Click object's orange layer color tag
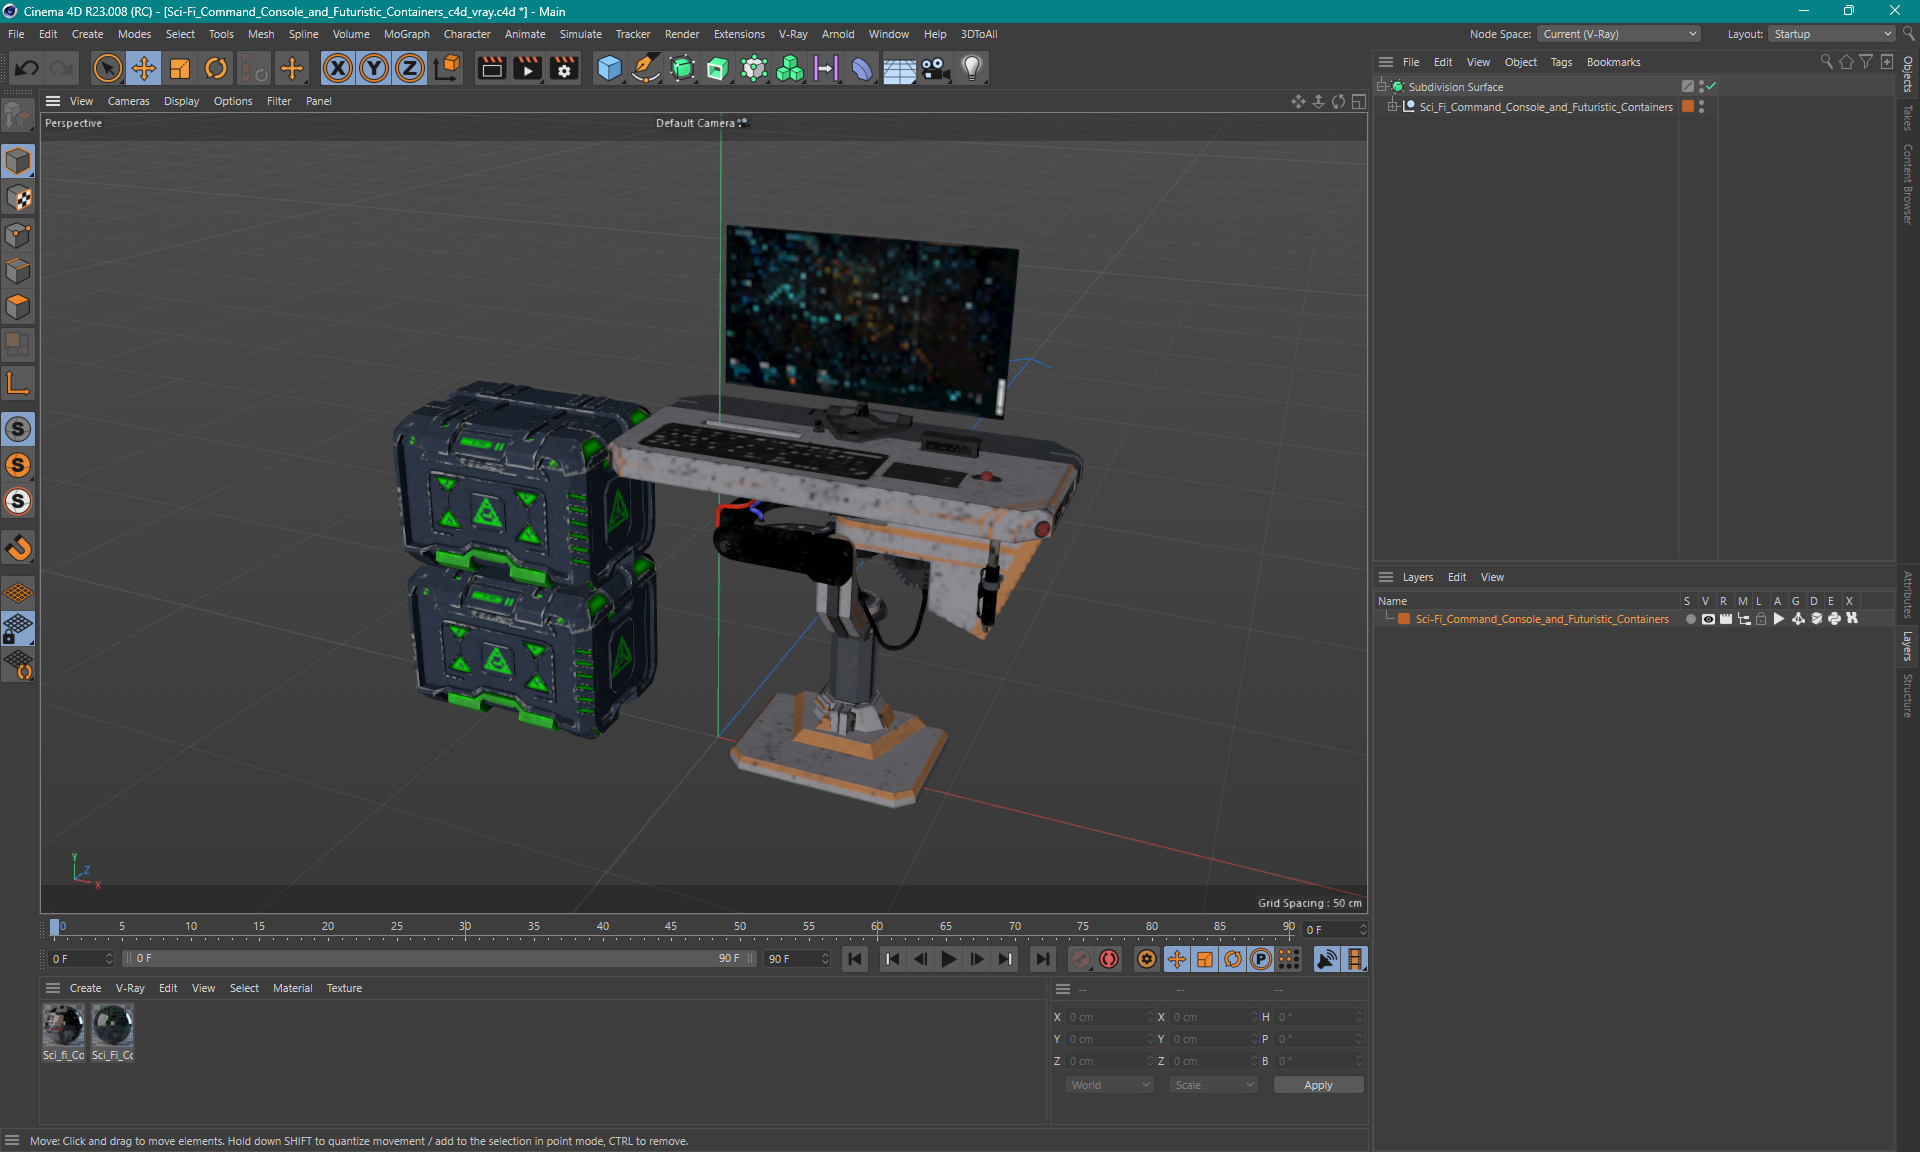1920x1152 pixels. (1688, 107)
